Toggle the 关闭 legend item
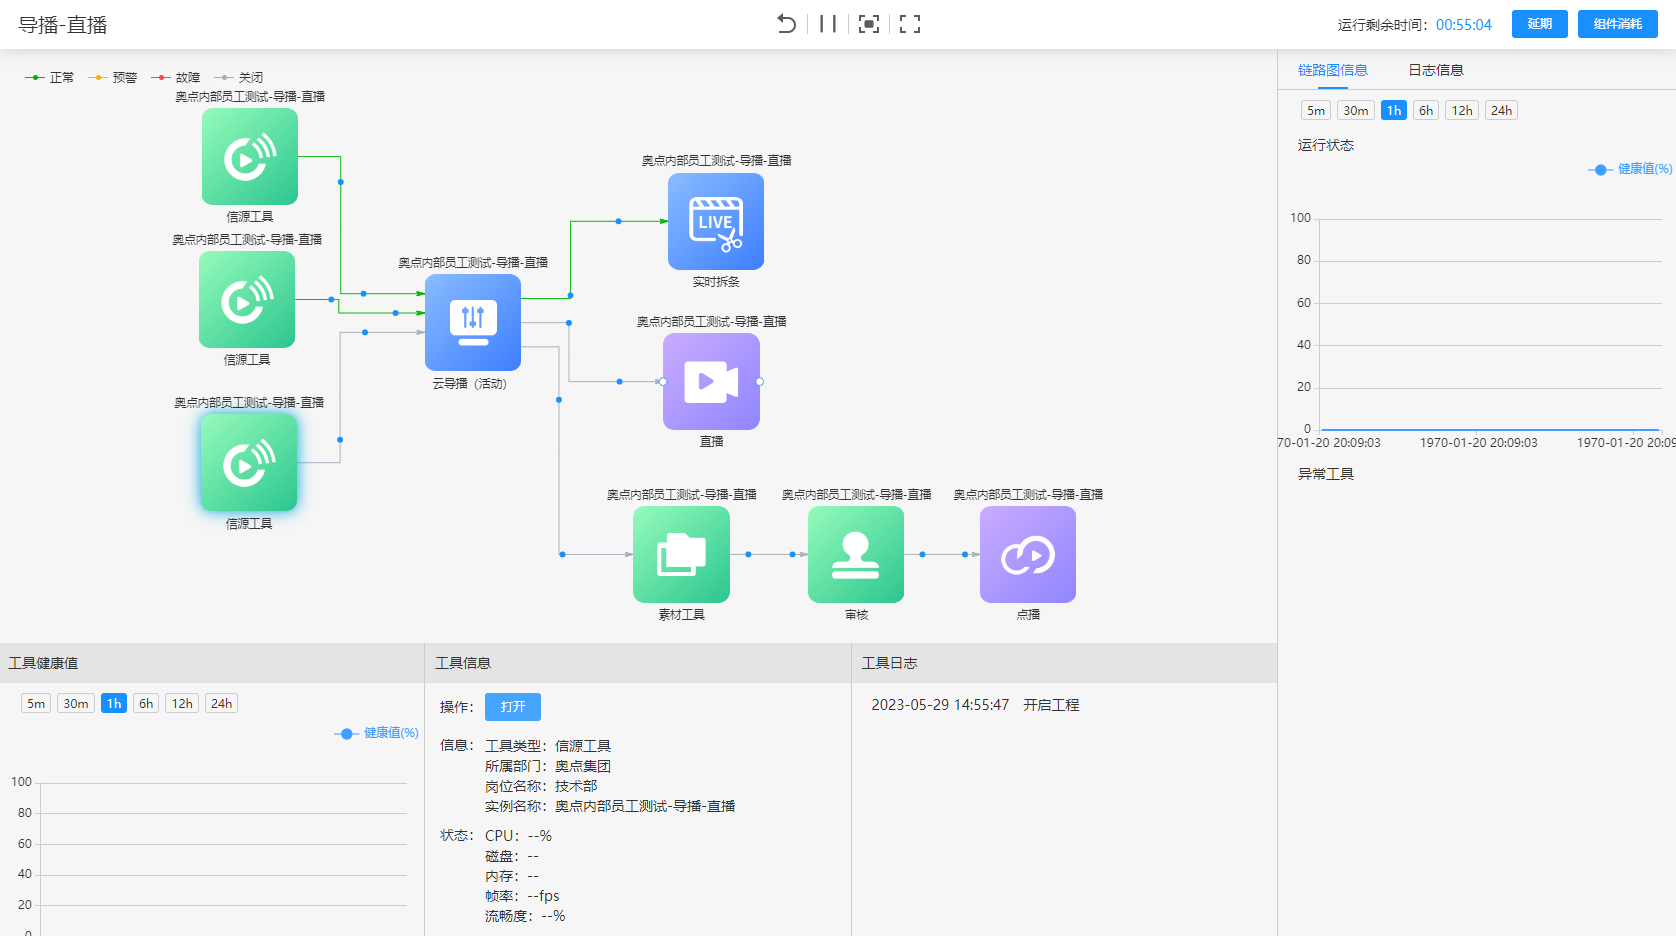This screenshot has width=1676, height=936. pos(239,77)
